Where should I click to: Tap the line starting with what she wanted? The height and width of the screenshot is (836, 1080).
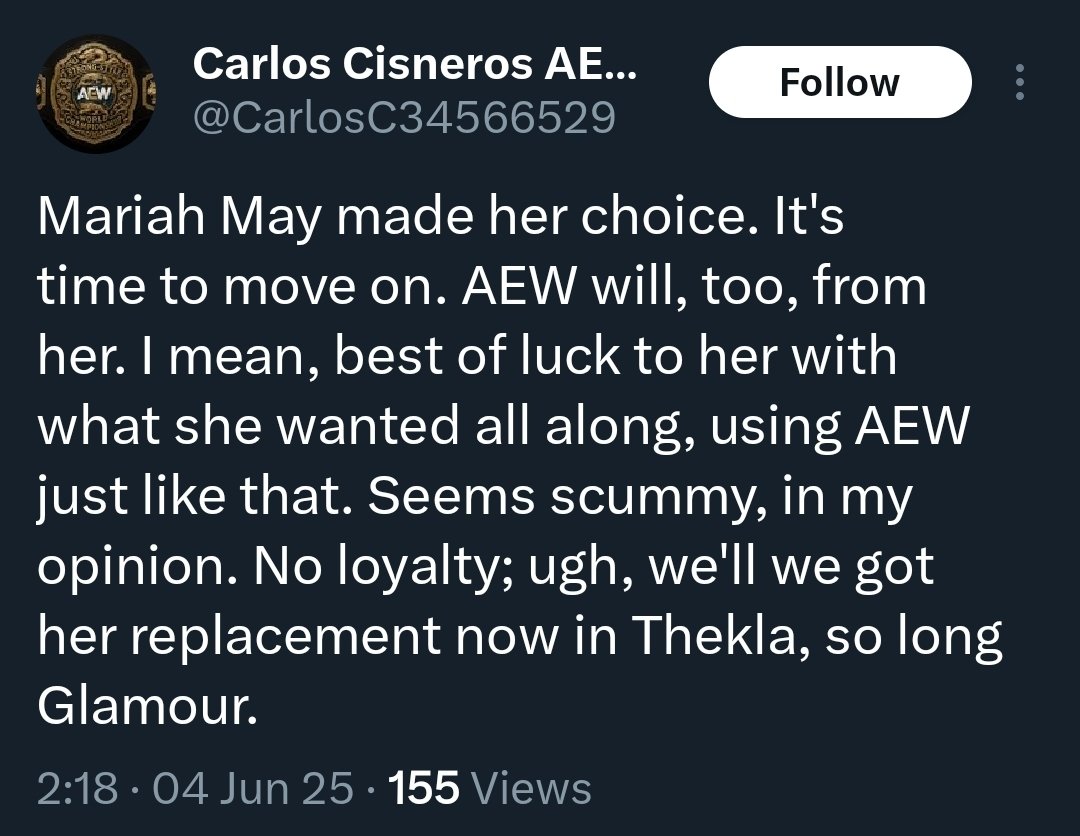tap(503, 427)
